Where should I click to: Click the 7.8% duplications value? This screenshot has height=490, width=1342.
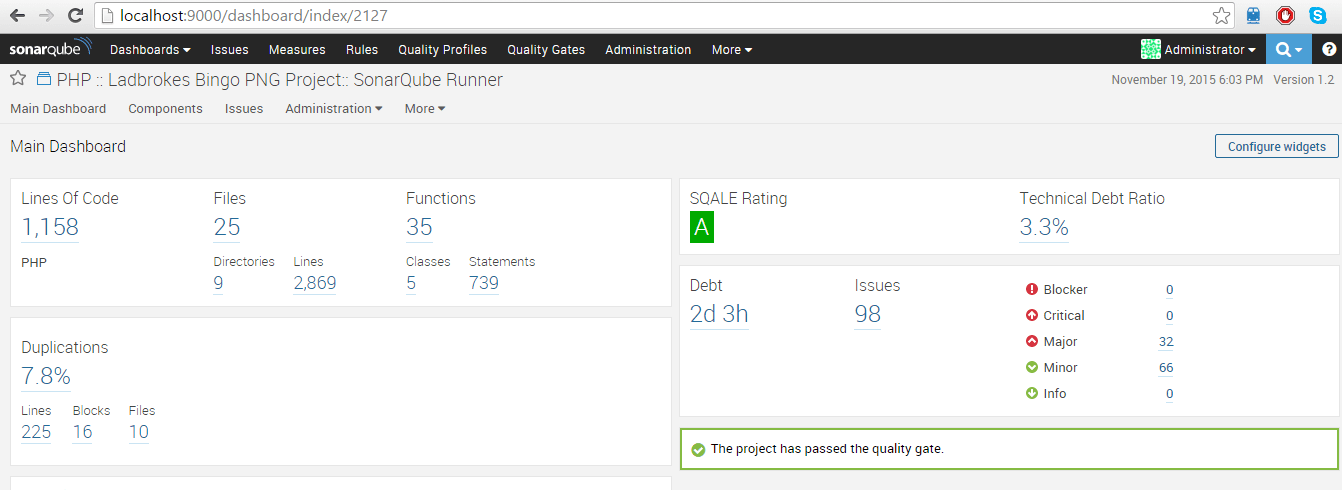point(46,376)
